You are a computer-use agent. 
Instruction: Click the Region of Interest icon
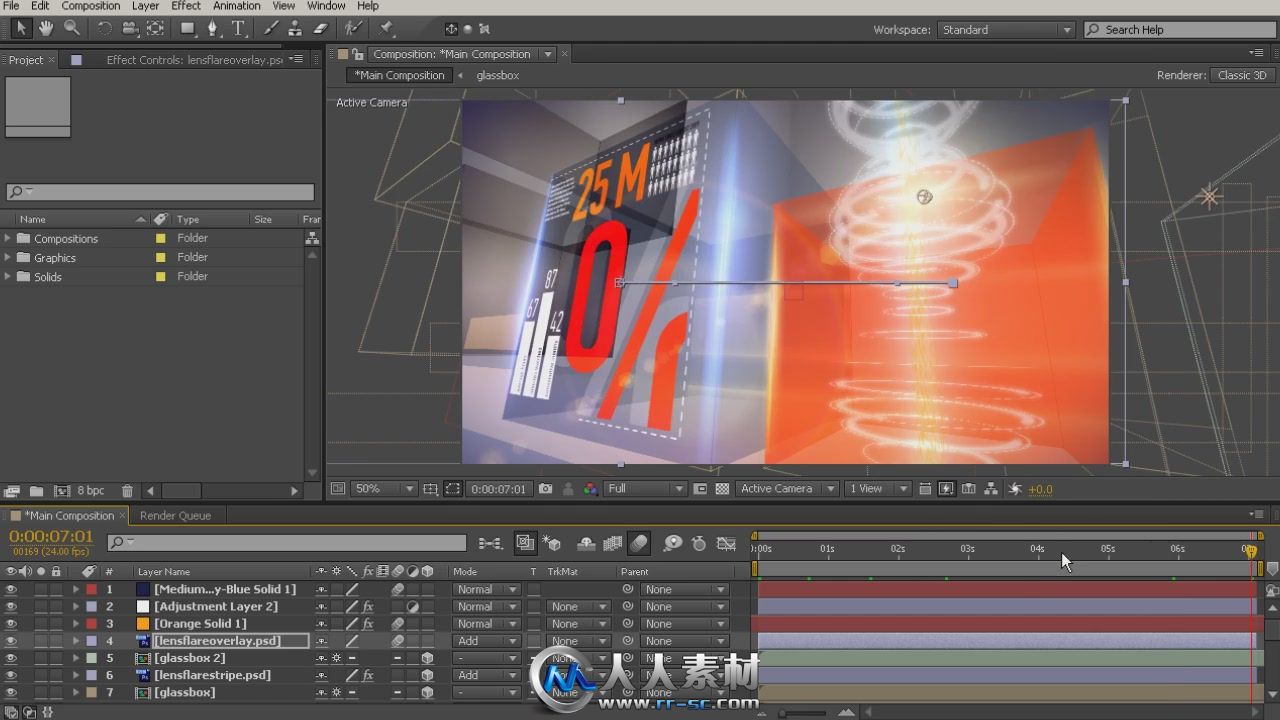point(453,489)
